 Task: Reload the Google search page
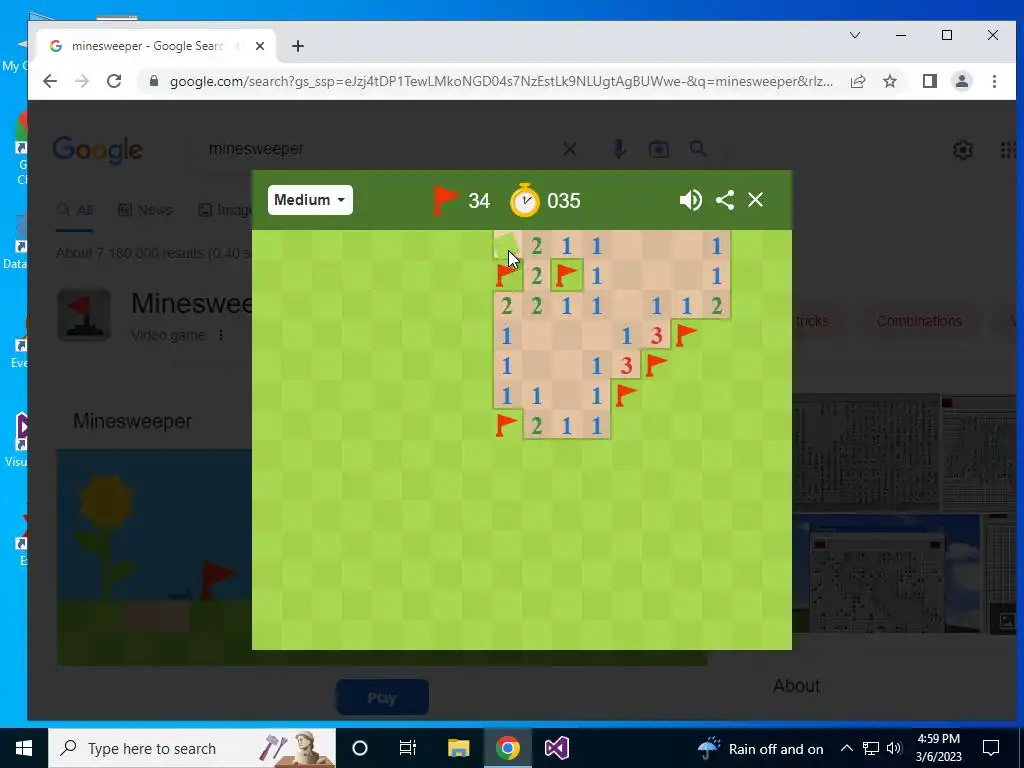point(114,81)
